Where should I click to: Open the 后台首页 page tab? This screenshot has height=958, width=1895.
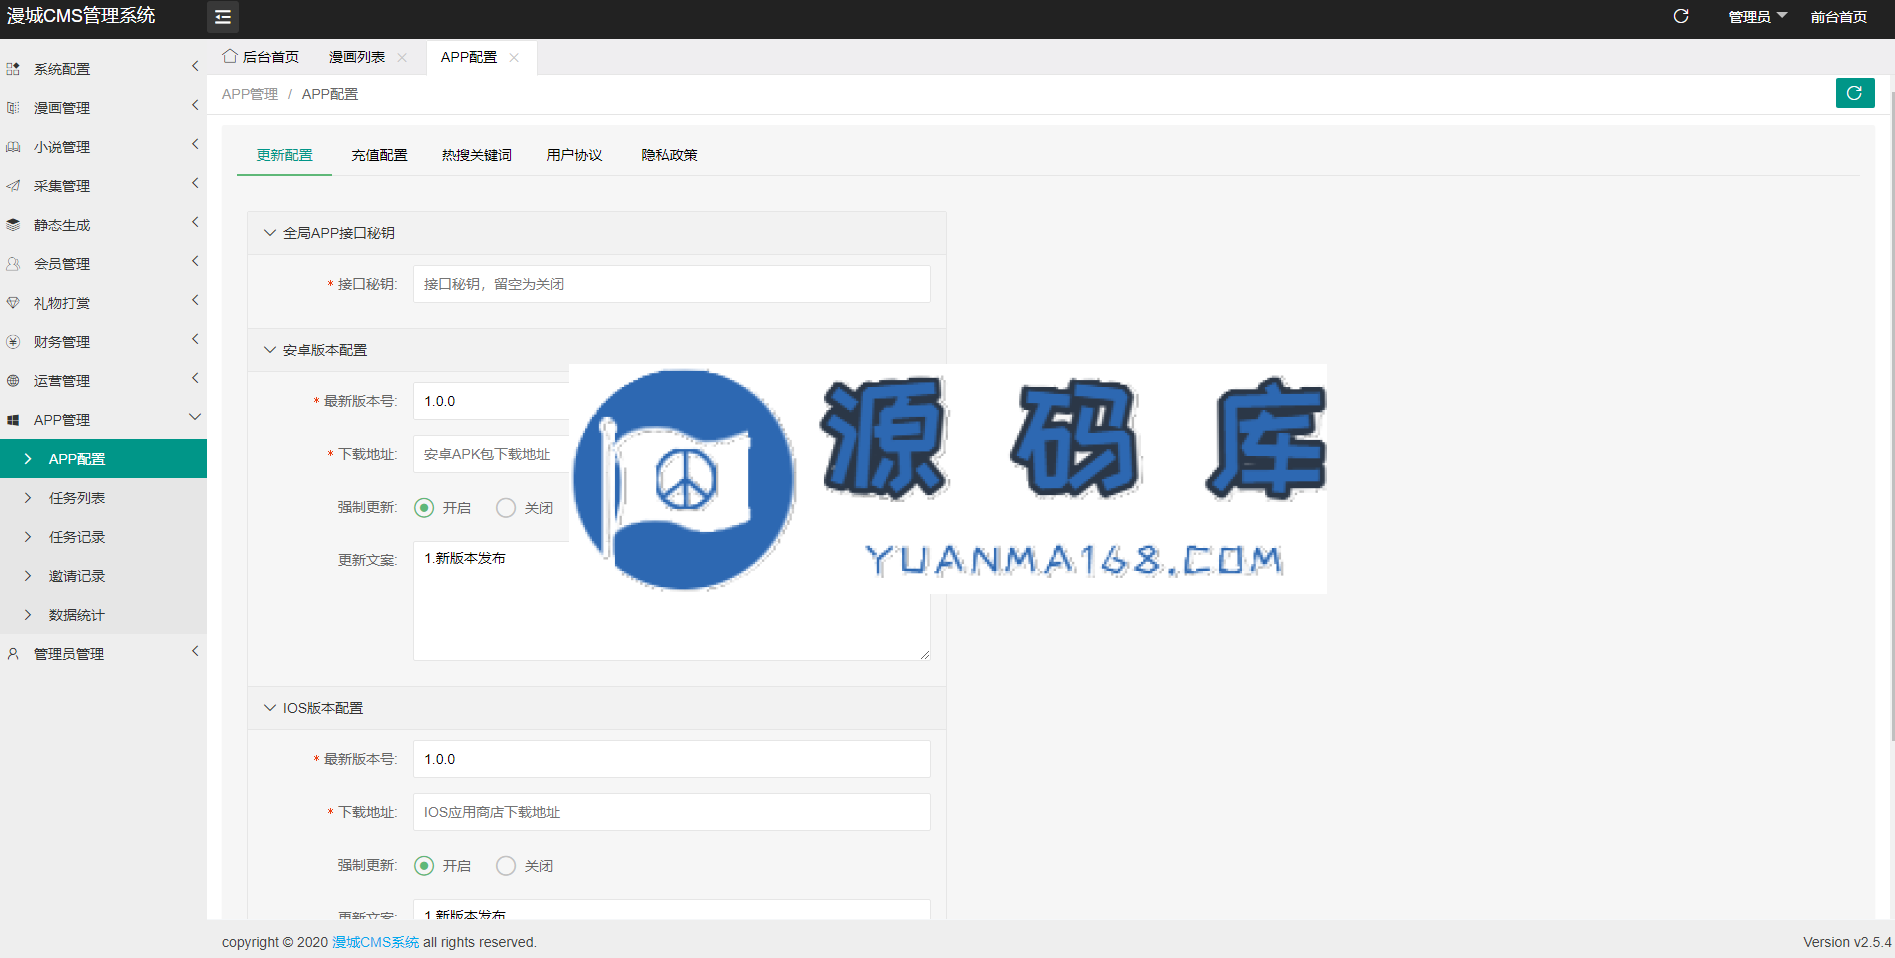[x=261, y=57]
